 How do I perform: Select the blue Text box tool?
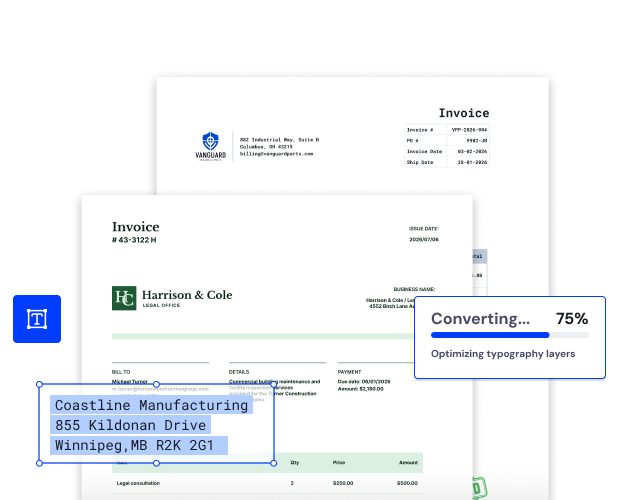37,319
